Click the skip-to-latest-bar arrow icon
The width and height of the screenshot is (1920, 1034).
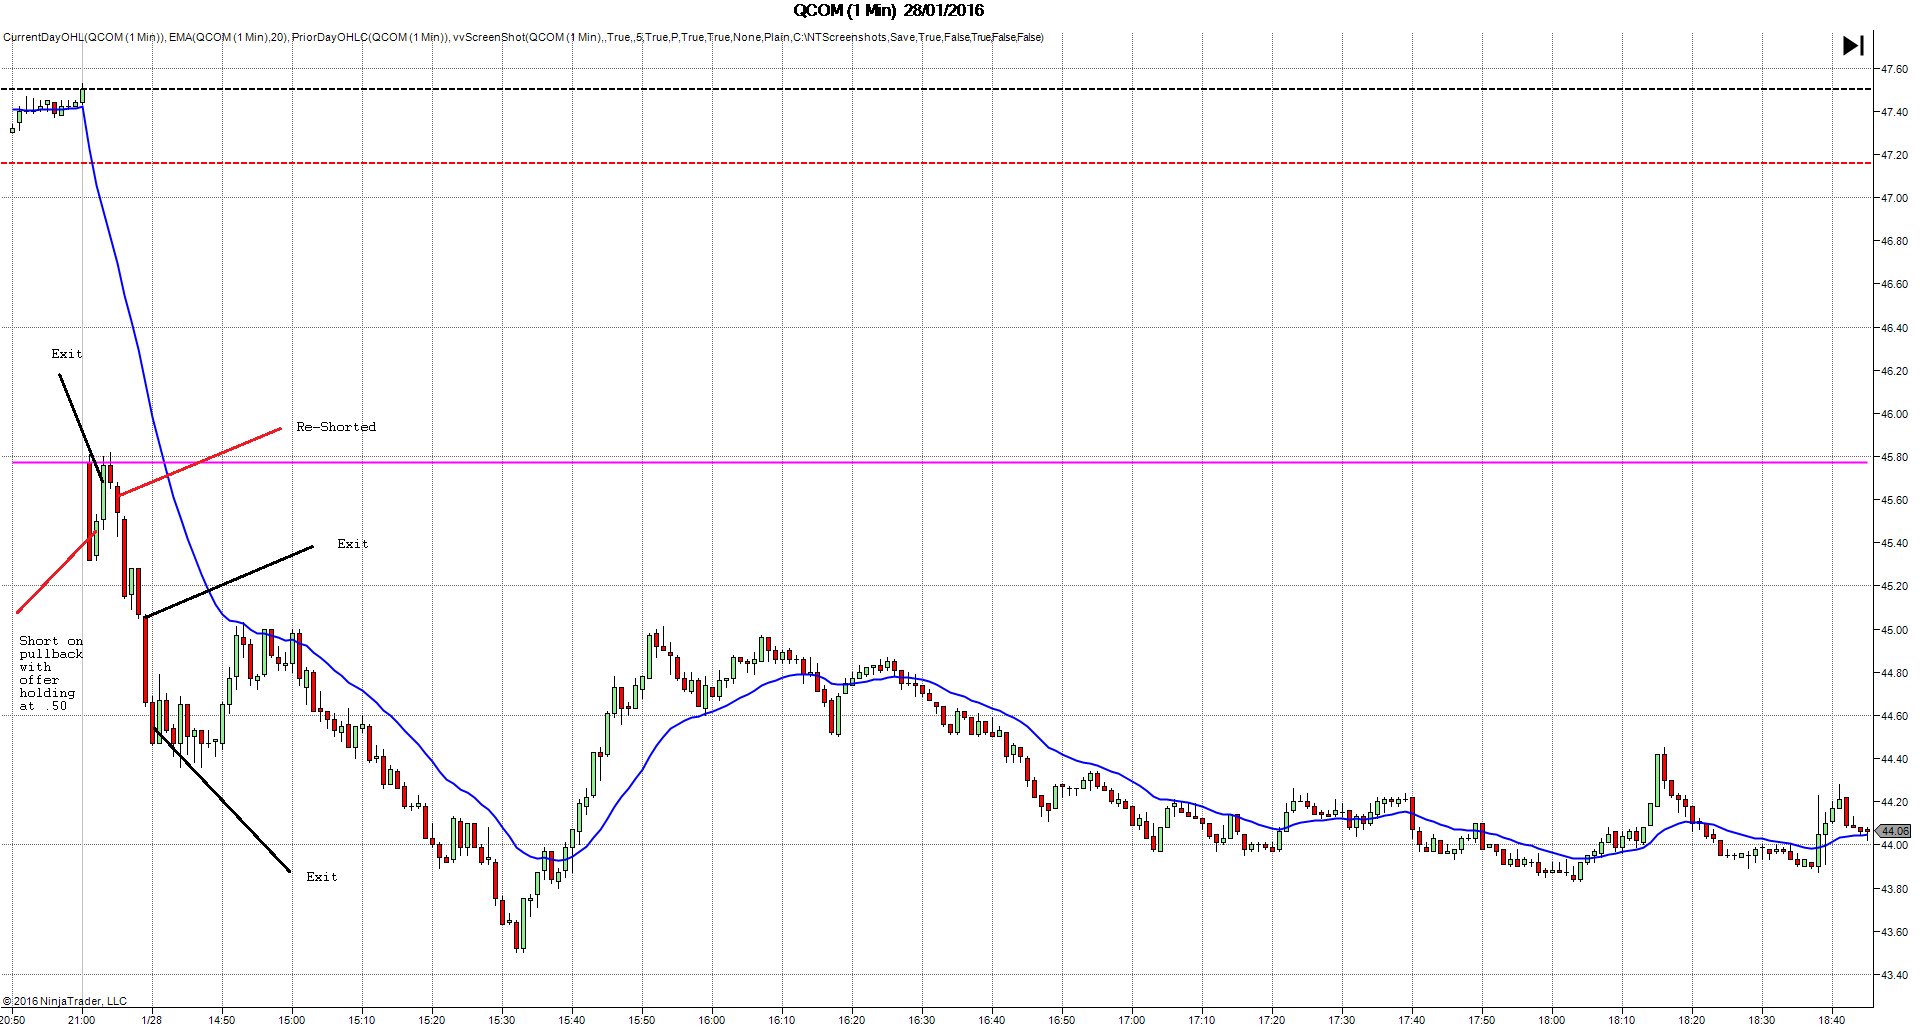coord(1853,46)
